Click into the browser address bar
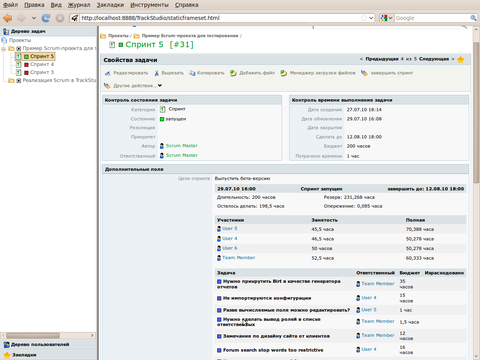 pyautogui.click(x=220, y=18)
